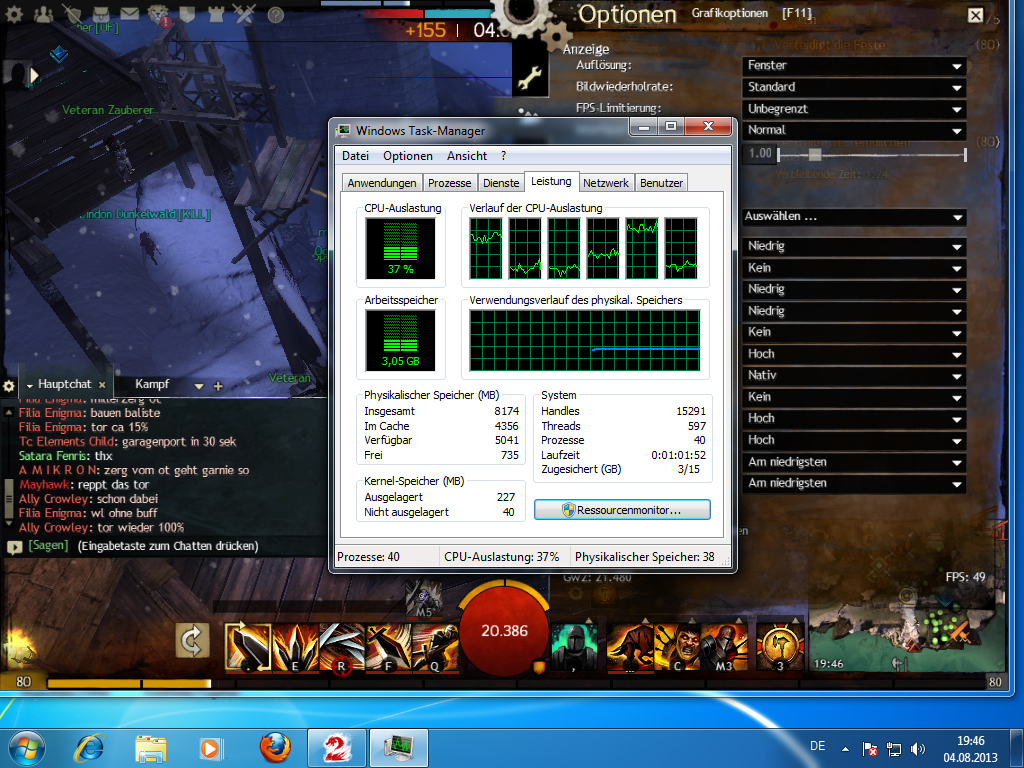Expand the party member portrait arrow
This screenshot has width=1024, height=768.
[x=34, y=75]
